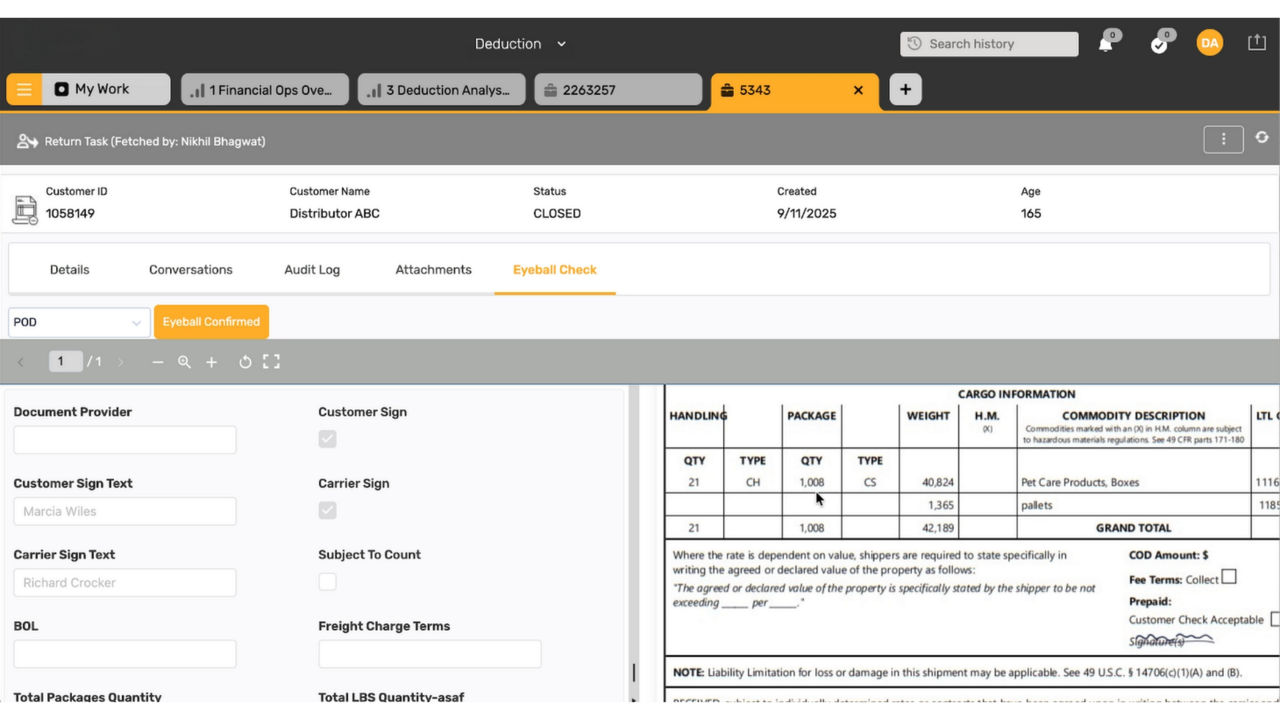Open the three-dot more options menu
This screenshot has width=1280, height=720.
click(x=1223, y=140)
